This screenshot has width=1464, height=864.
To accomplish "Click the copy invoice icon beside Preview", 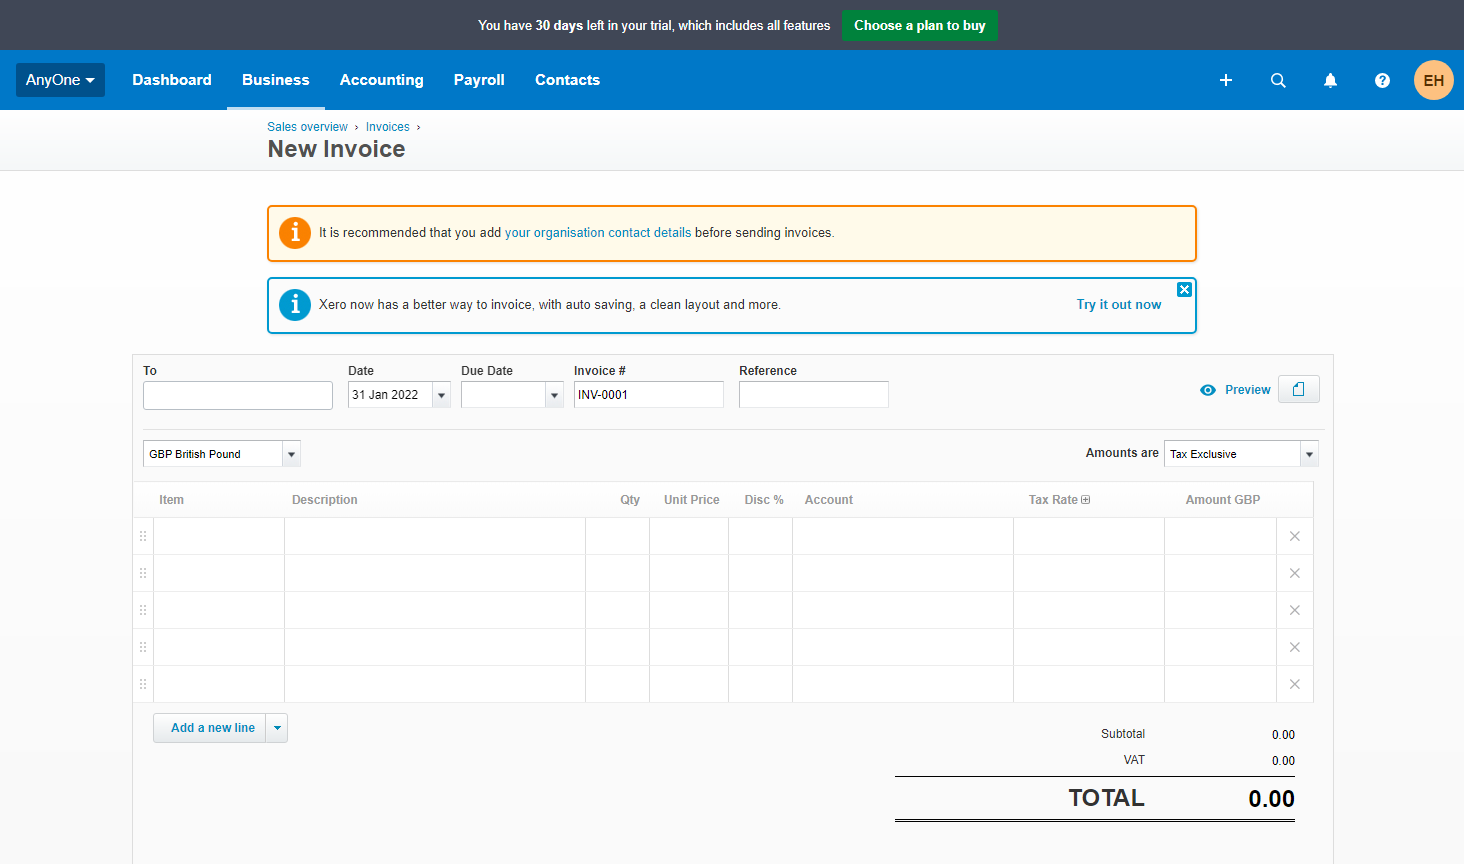I will [1298, 389].
